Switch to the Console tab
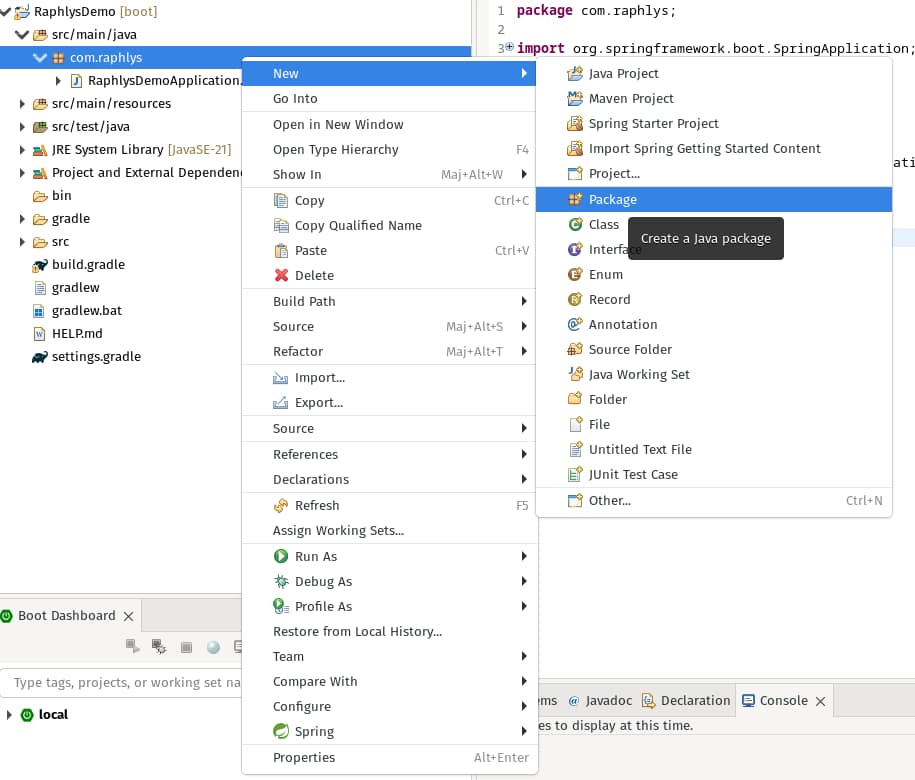 pyautogui.click(x=783, y=700)
